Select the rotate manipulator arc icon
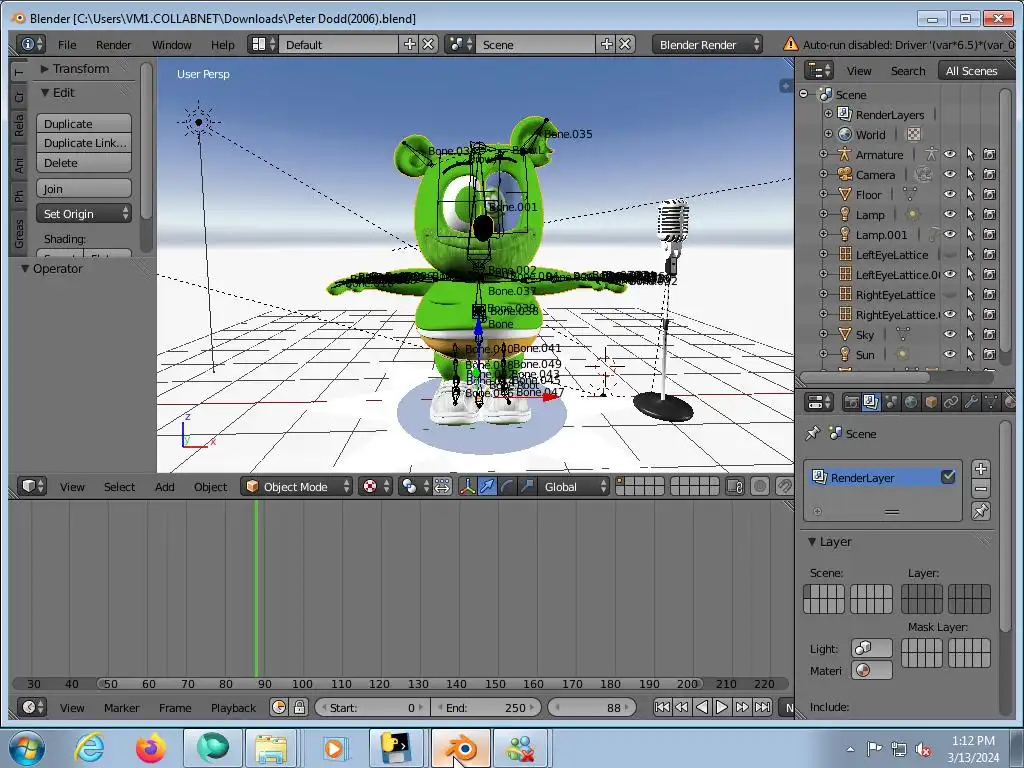 point(507,487)
